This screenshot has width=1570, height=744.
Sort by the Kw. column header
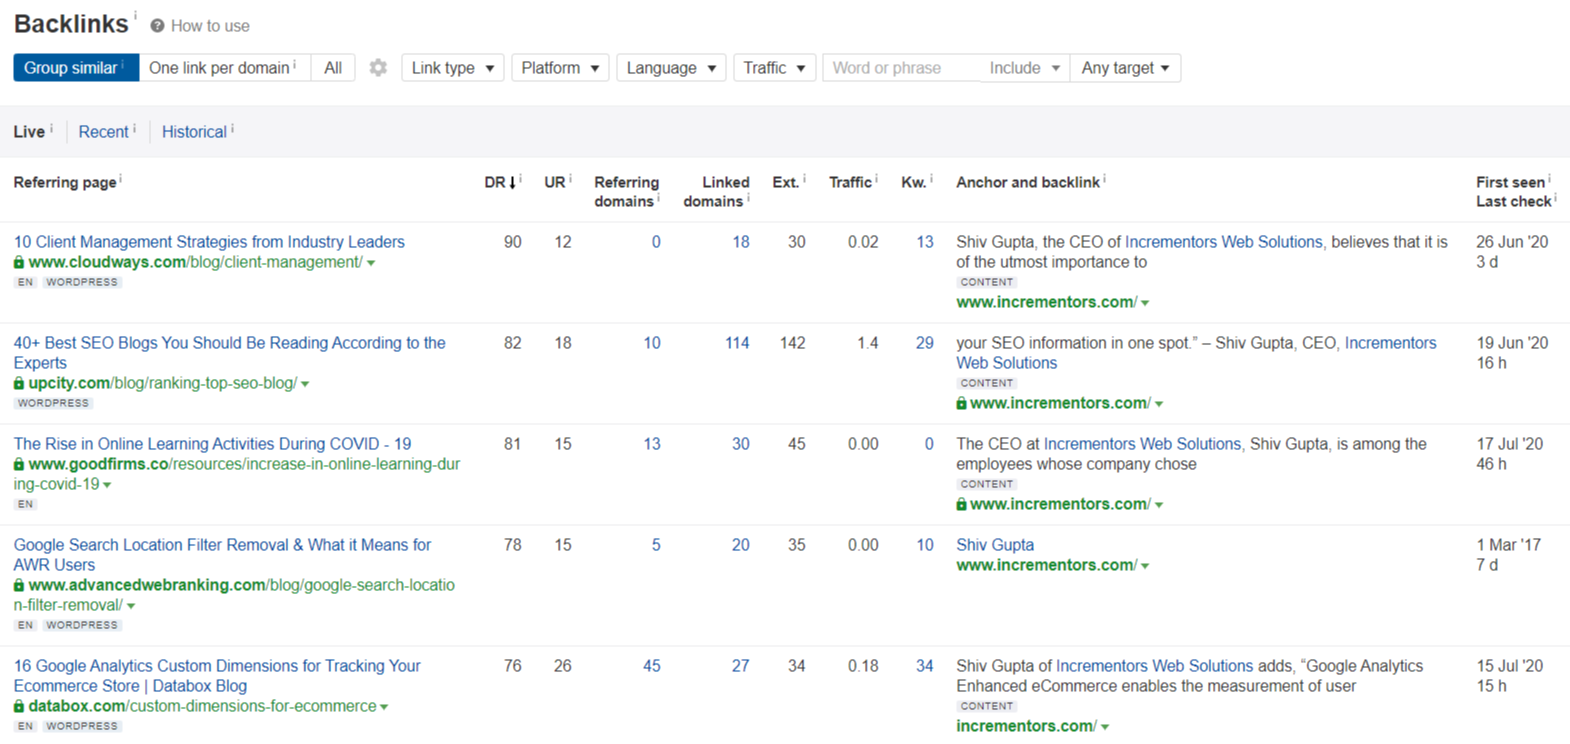[x=914, y=183]
